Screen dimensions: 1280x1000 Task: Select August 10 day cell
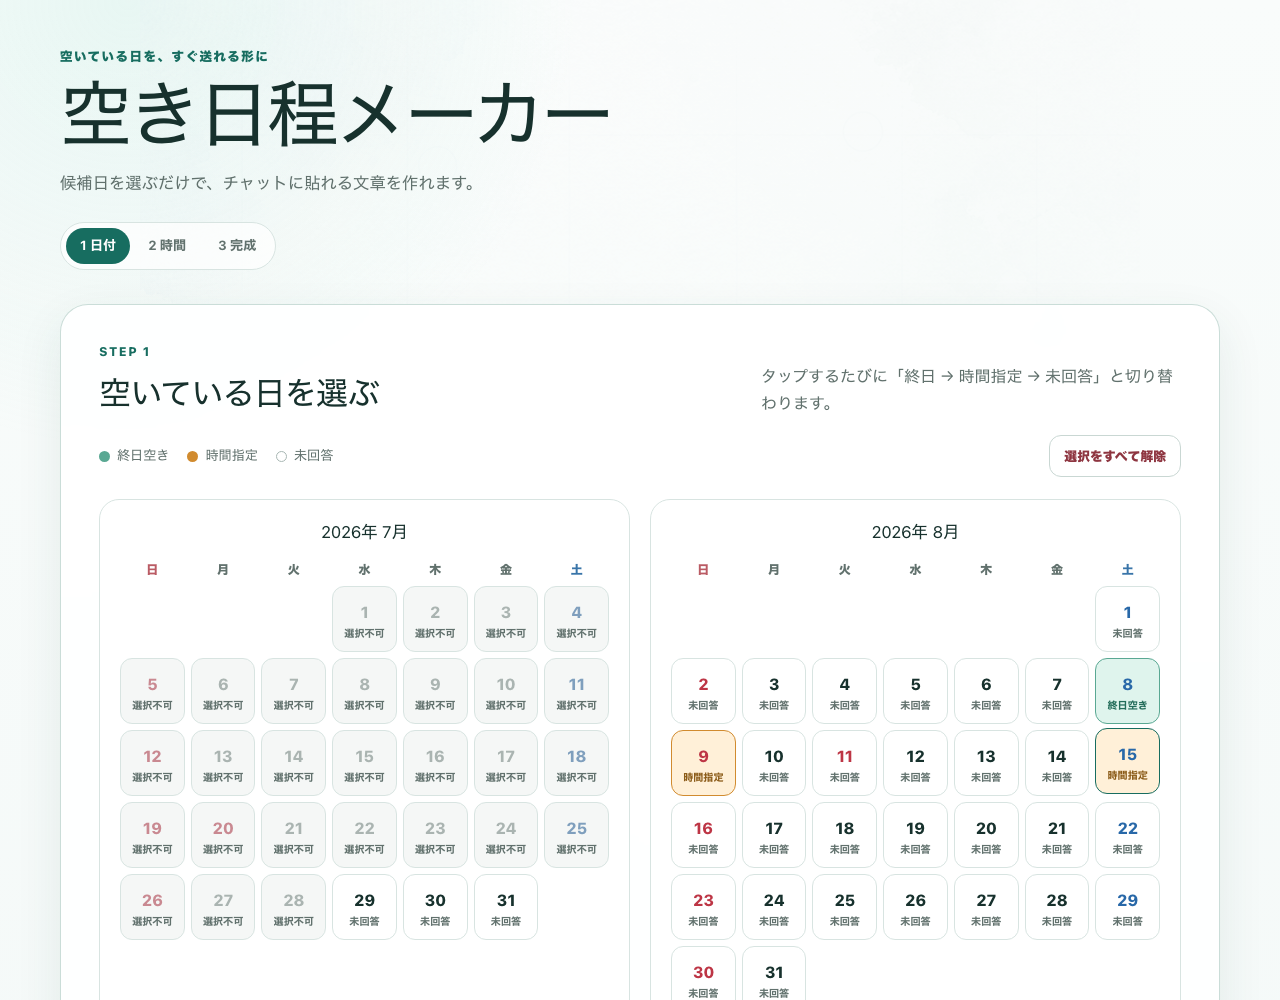click(x=774, y=763)
